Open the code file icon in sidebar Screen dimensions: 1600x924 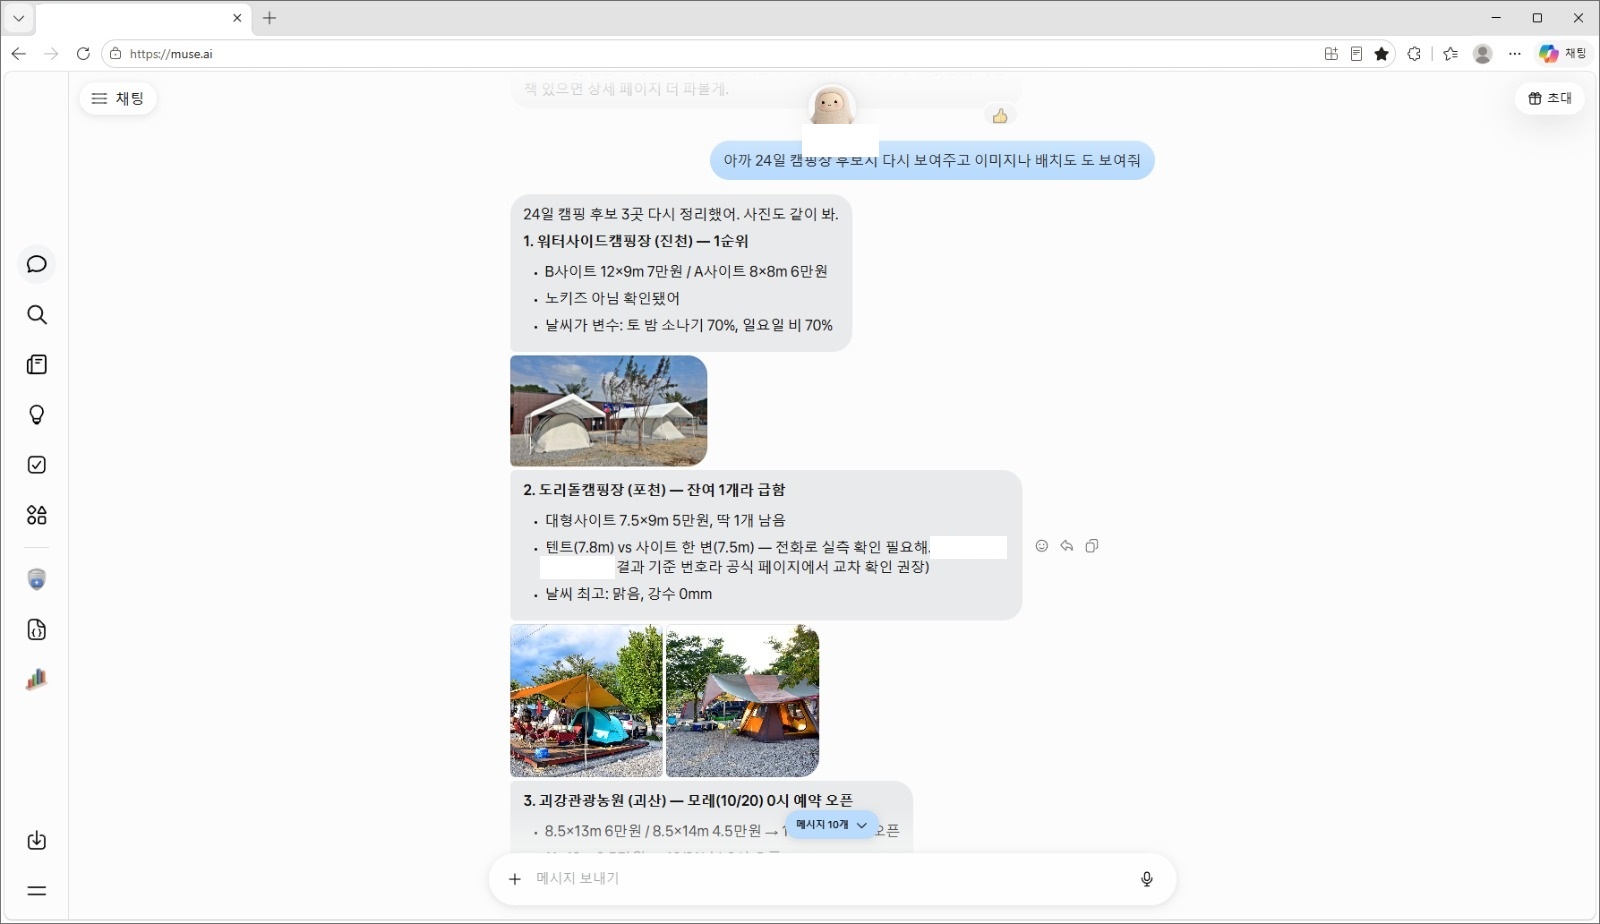point(37,630)
